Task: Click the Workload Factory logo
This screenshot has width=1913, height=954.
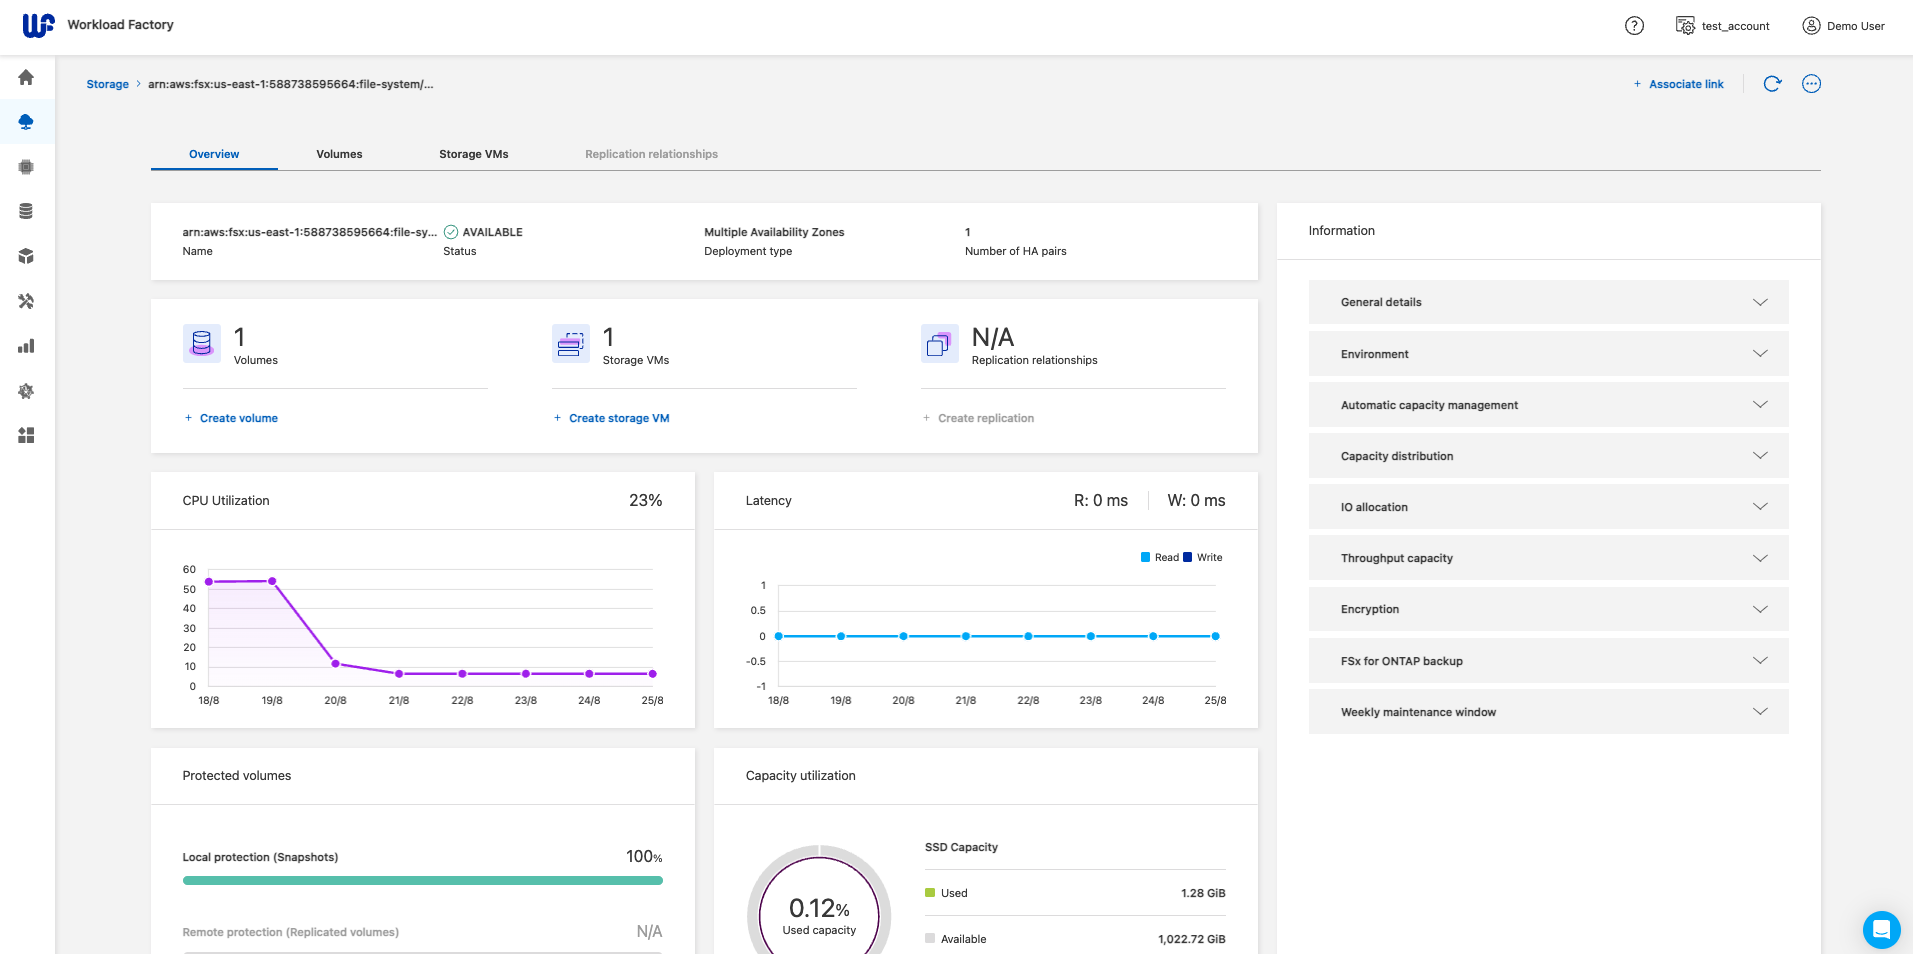Action: pyautogui.click(x=38, y=25)
